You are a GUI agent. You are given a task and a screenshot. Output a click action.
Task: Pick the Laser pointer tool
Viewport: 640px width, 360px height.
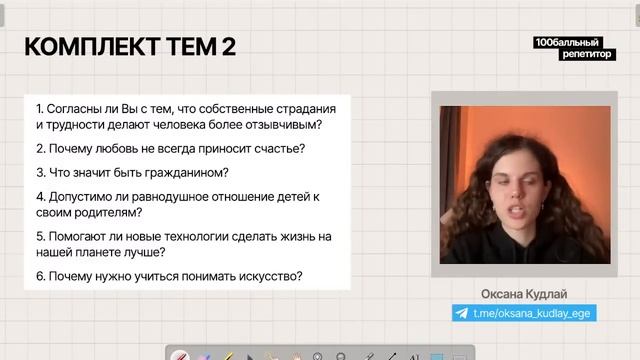[368, 357]
